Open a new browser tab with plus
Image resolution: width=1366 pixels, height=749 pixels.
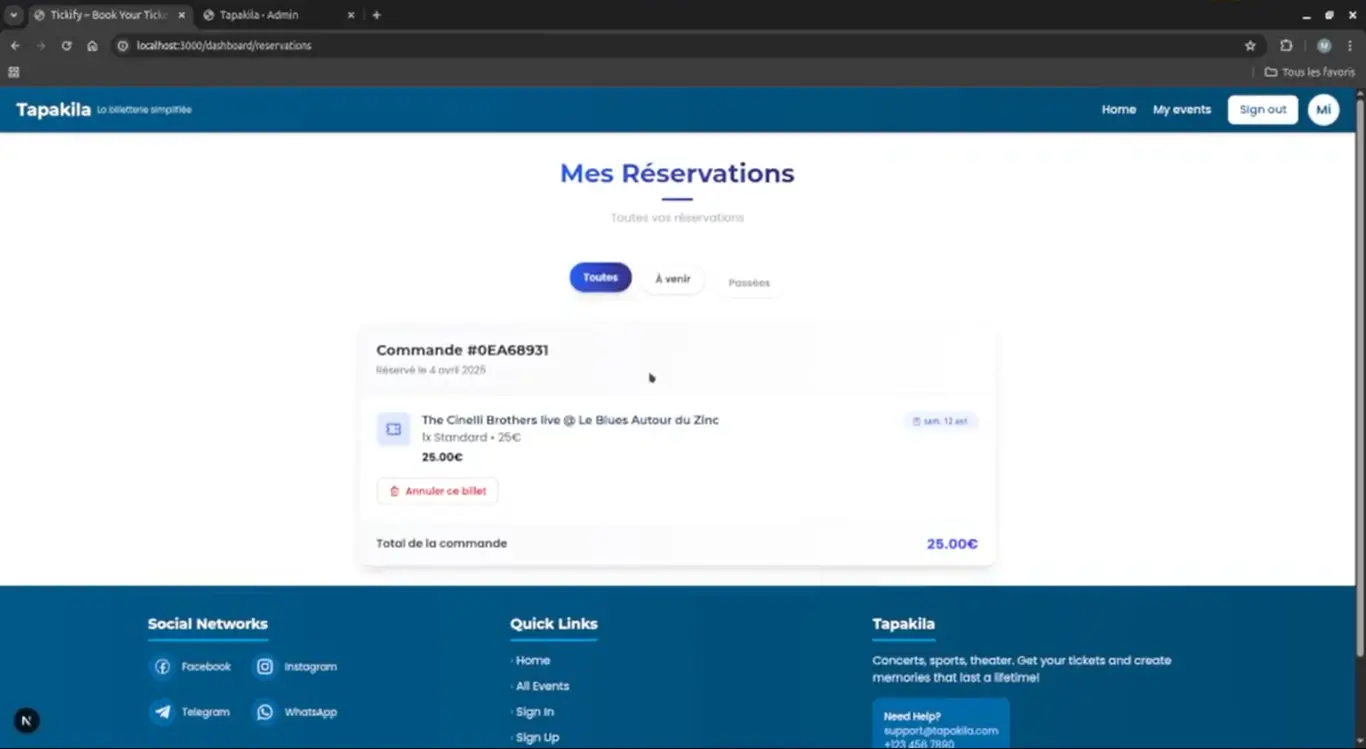tap(376, 15)
